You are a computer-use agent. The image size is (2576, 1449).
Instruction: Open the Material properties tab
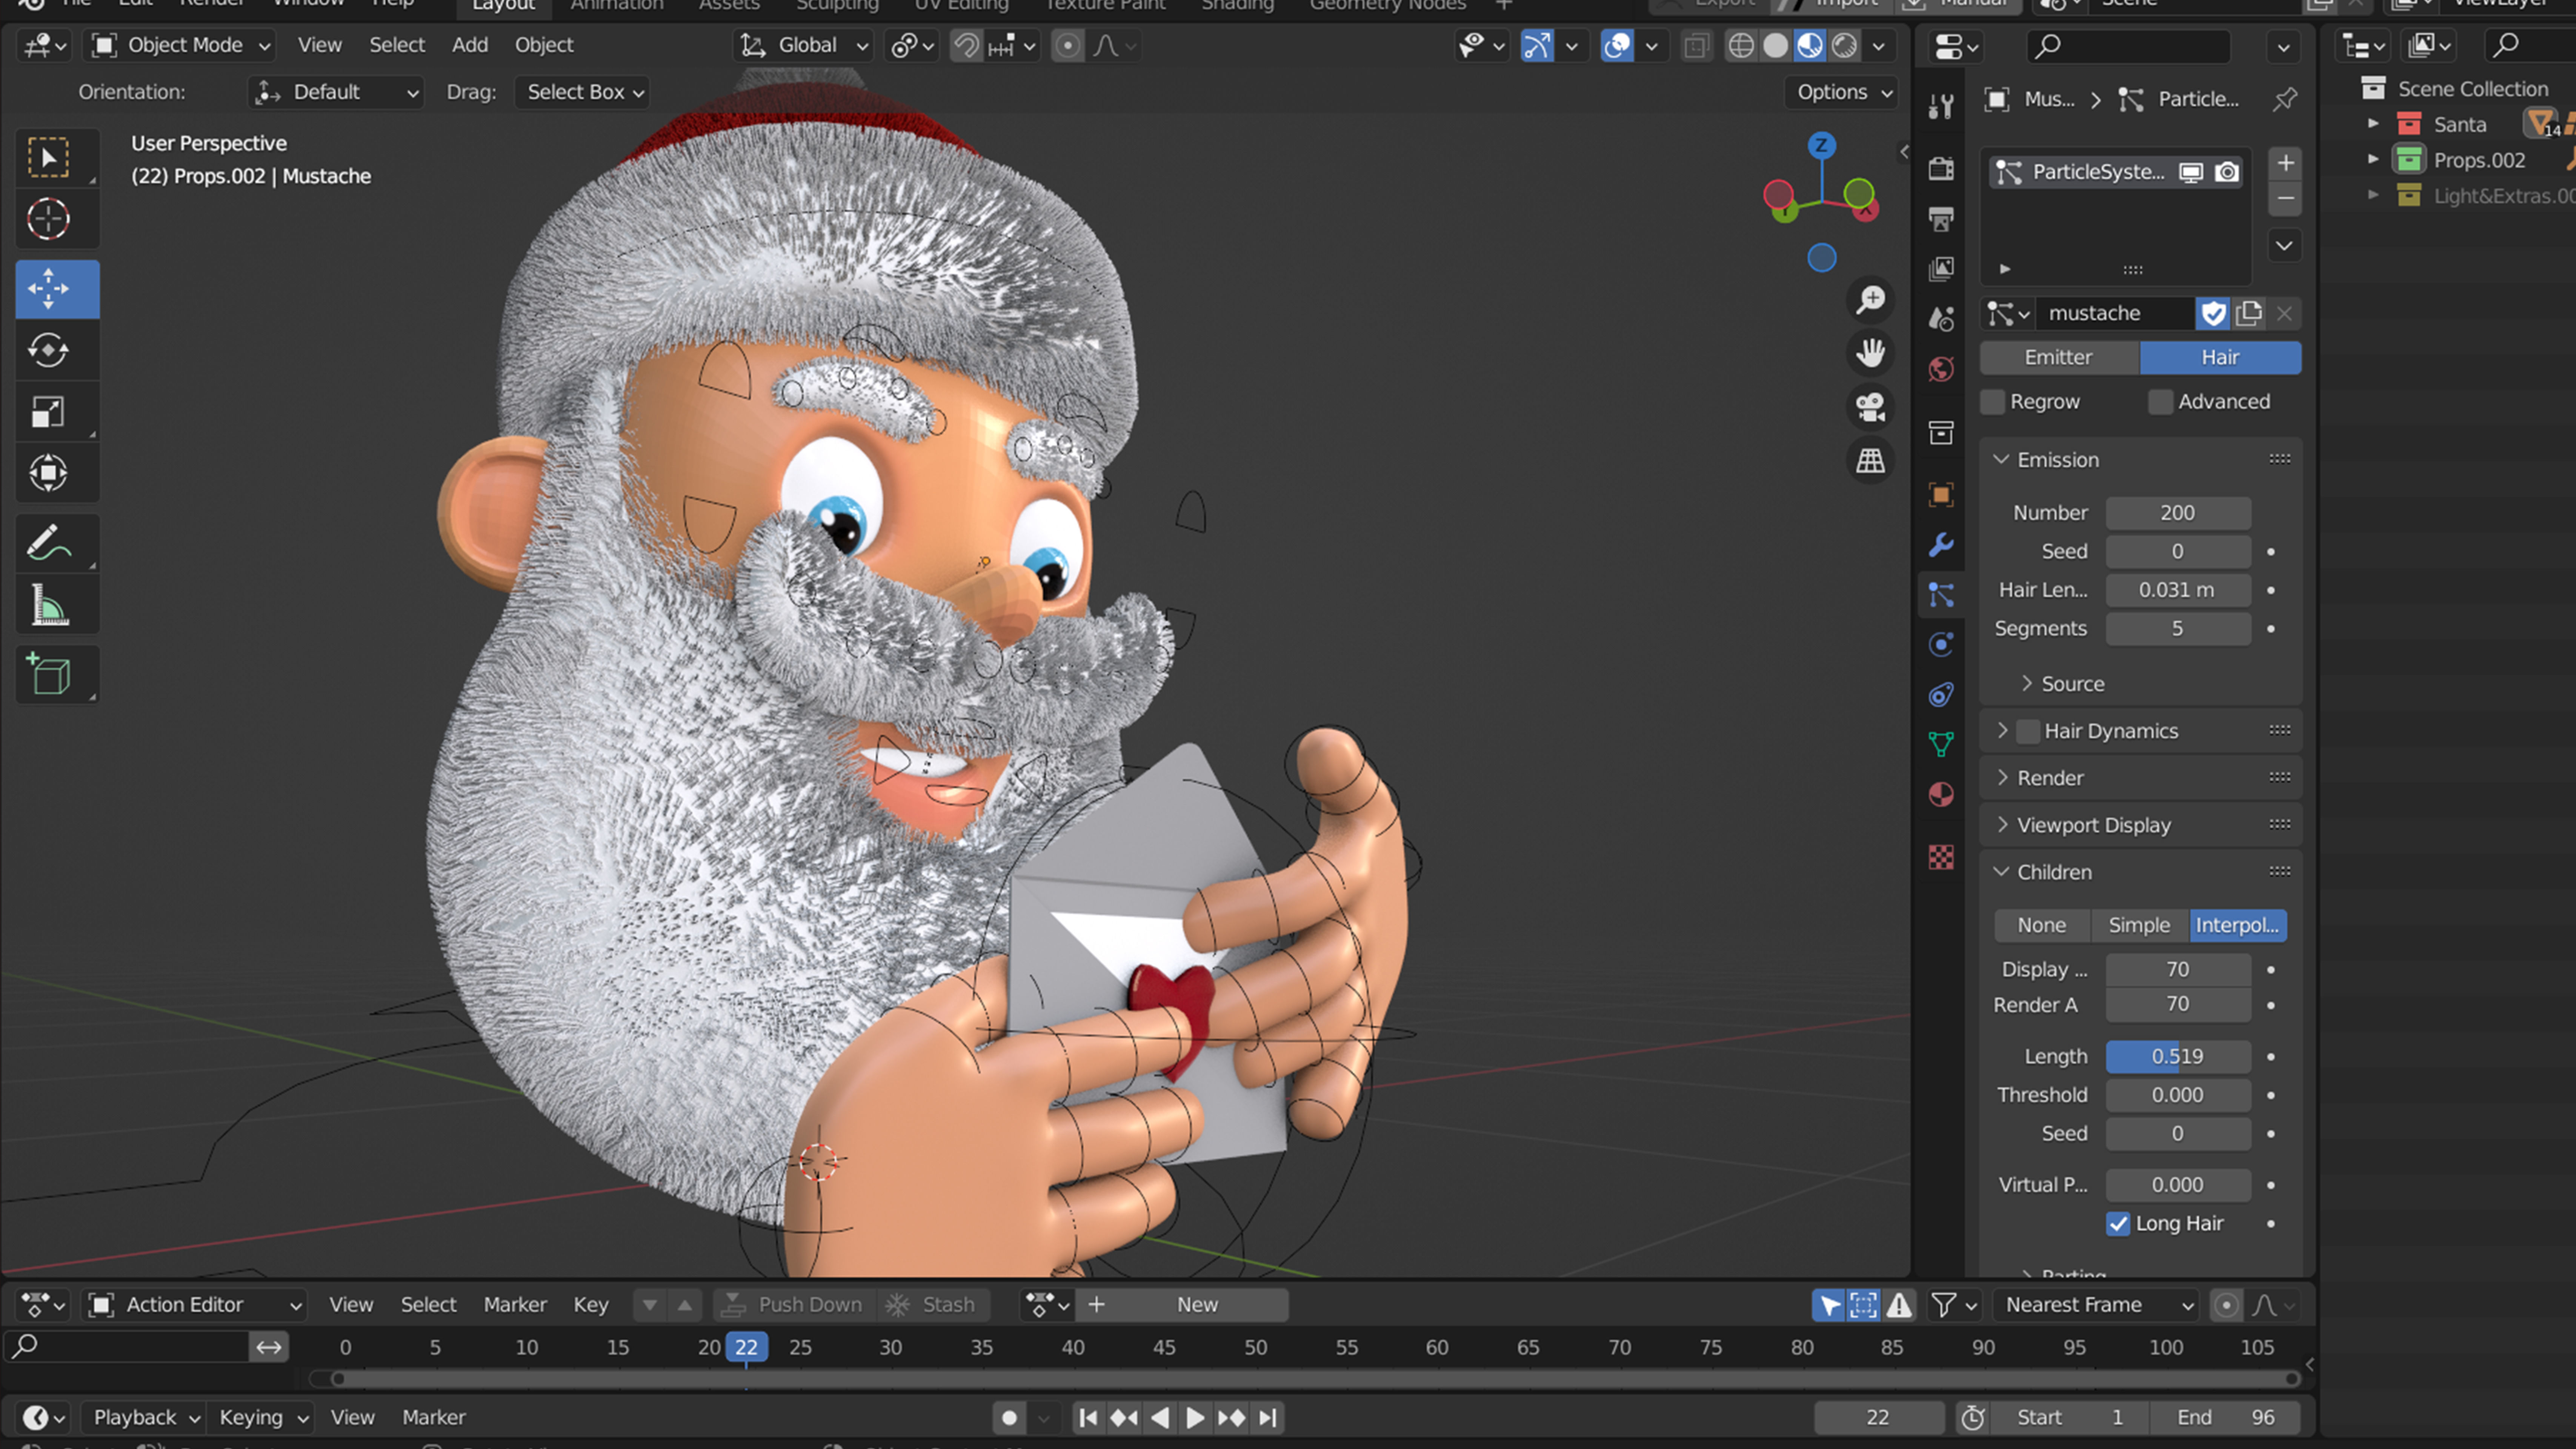(x=1941, y=795)
